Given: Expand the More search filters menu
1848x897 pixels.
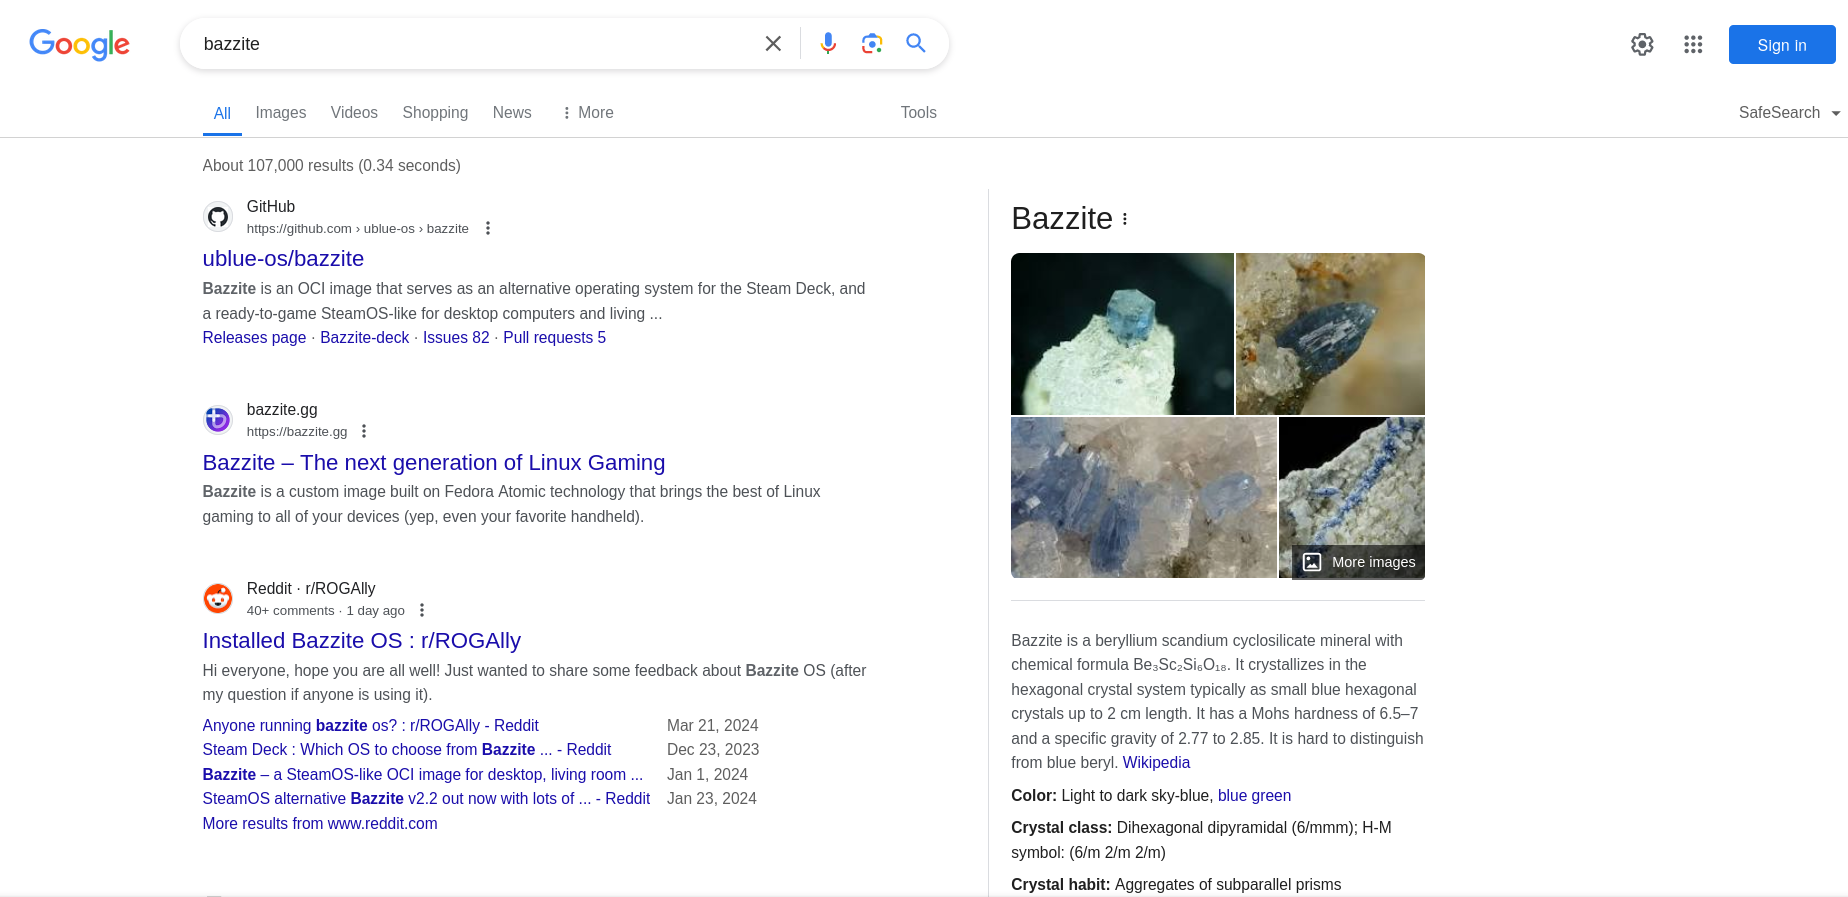Looking at the screenshot, I should 588,113.
